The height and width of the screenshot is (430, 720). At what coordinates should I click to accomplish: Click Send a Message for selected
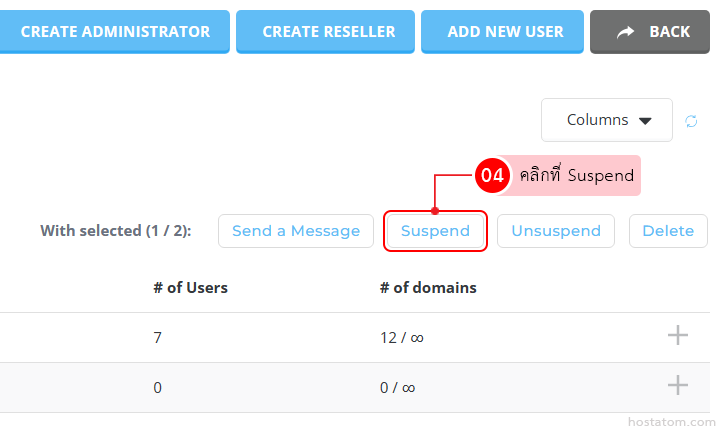pos(296,231)
